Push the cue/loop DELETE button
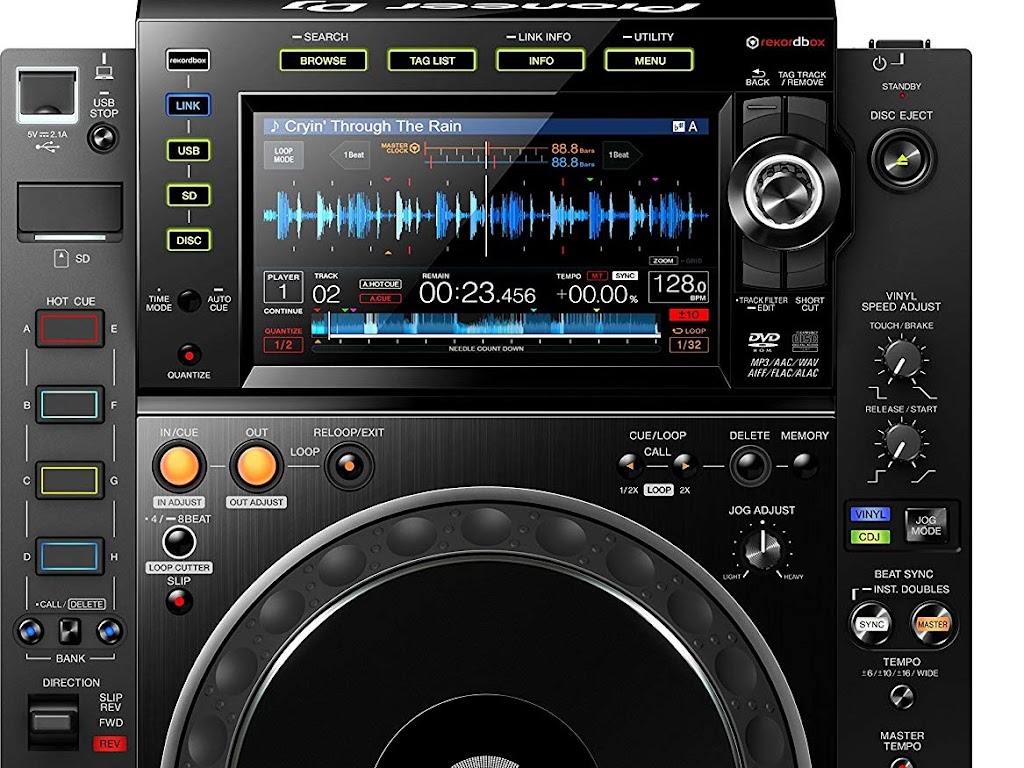The width and height of the screenshot is (1024, 768). click(750, 466)
